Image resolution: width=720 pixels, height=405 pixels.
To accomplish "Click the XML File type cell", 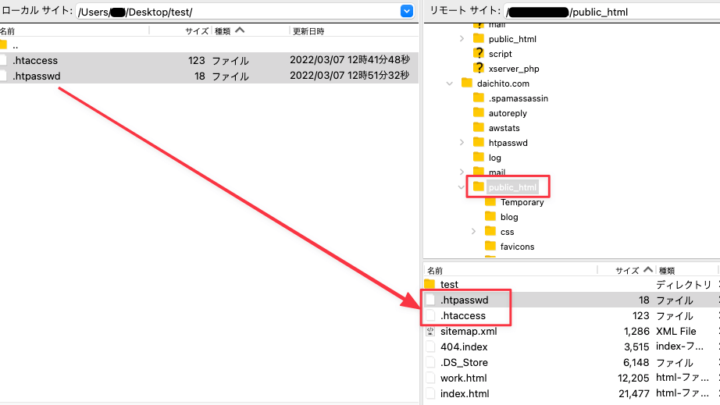I will click(676, 331).
